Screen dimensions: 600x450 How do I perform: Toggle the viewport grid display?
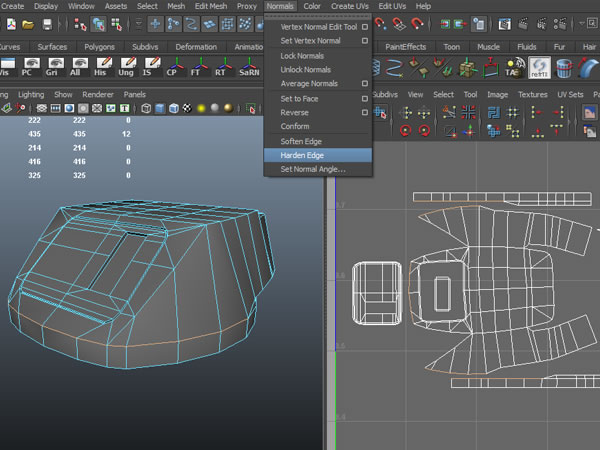tap(42, 109)
